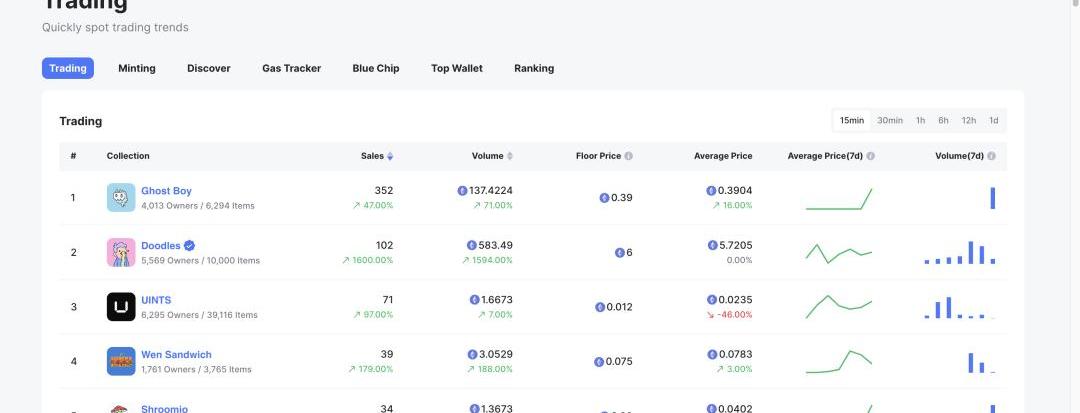Click the Doodles collection avatar image
Image resolution: width=1080 pixels, height=413 pixels.
click(121, 252)
